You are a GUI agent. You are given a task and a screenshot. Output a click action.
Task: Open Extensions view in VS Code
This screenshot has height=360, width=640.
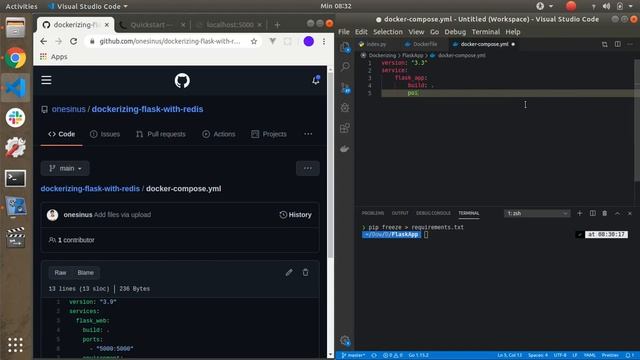click(x=345, y=128)
